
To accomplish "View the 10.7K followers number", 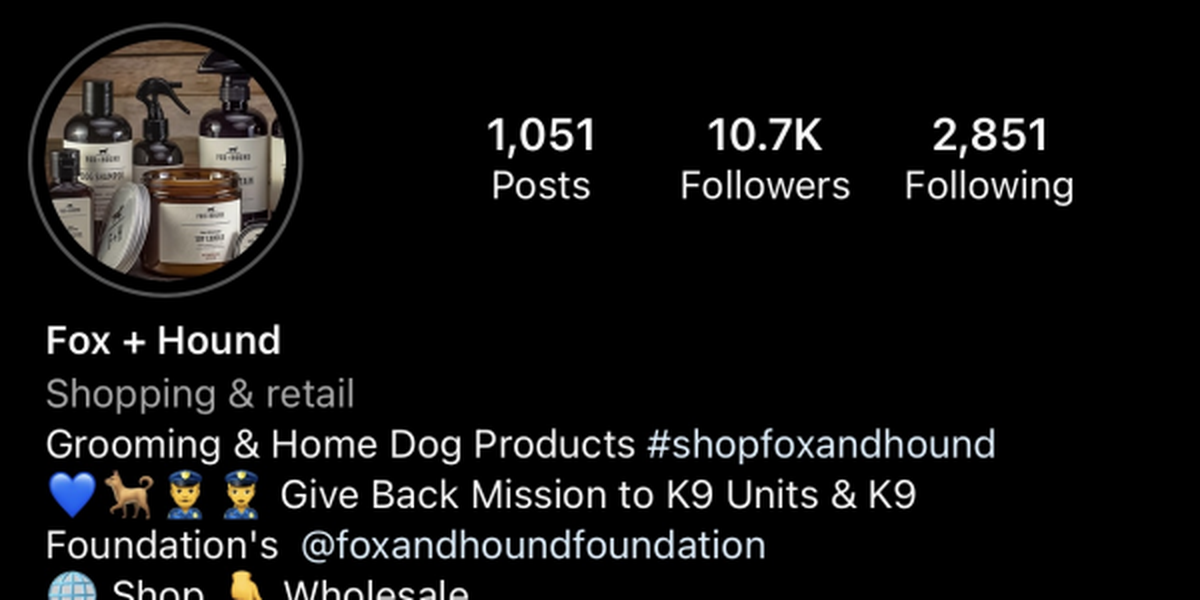I will [x=765, y=135].
